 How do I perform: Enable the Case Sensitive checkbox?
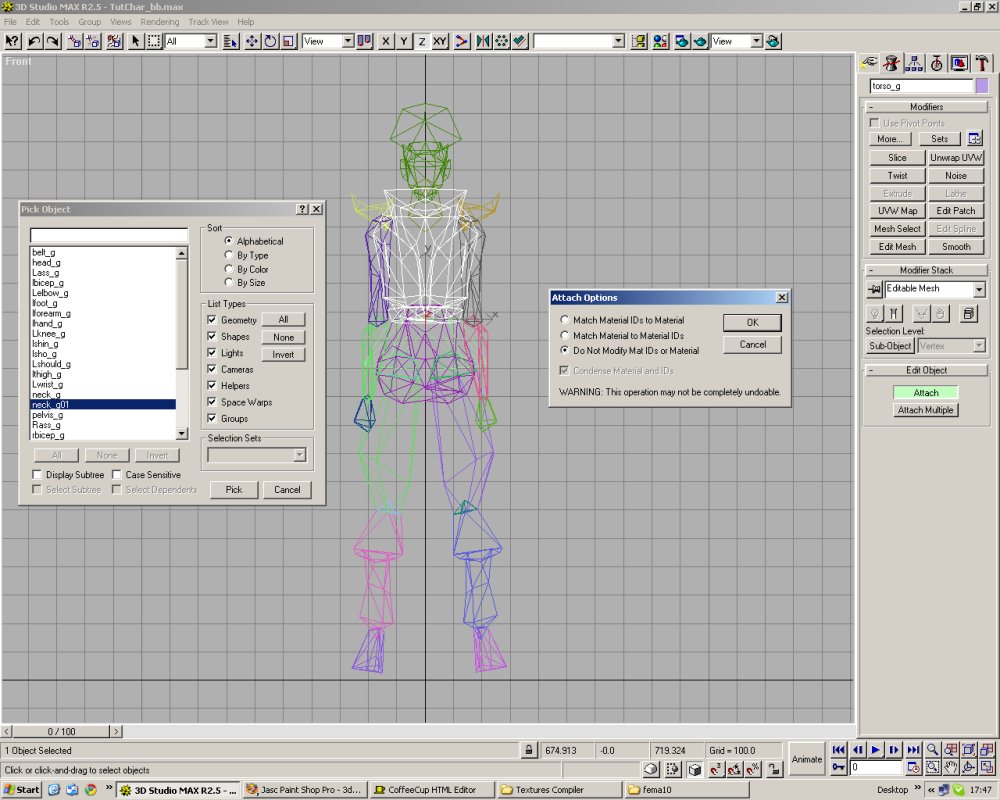pos(117,475)
